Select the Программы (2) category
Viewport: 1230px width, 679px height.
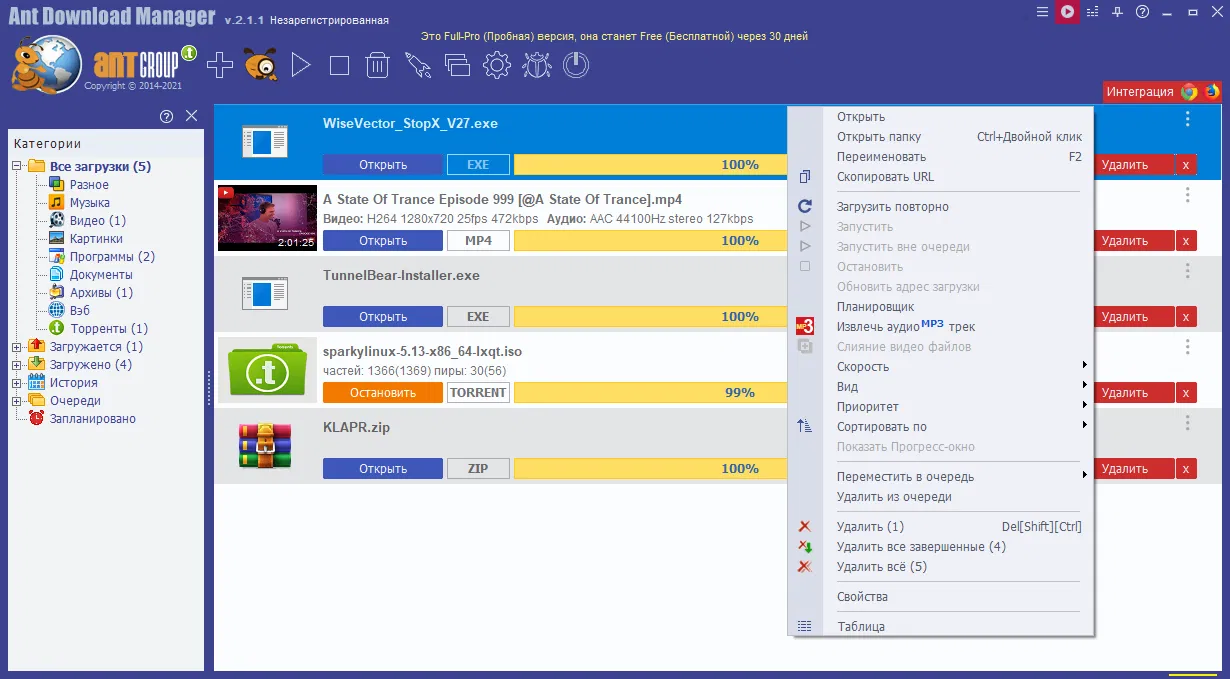coord(112,257)
